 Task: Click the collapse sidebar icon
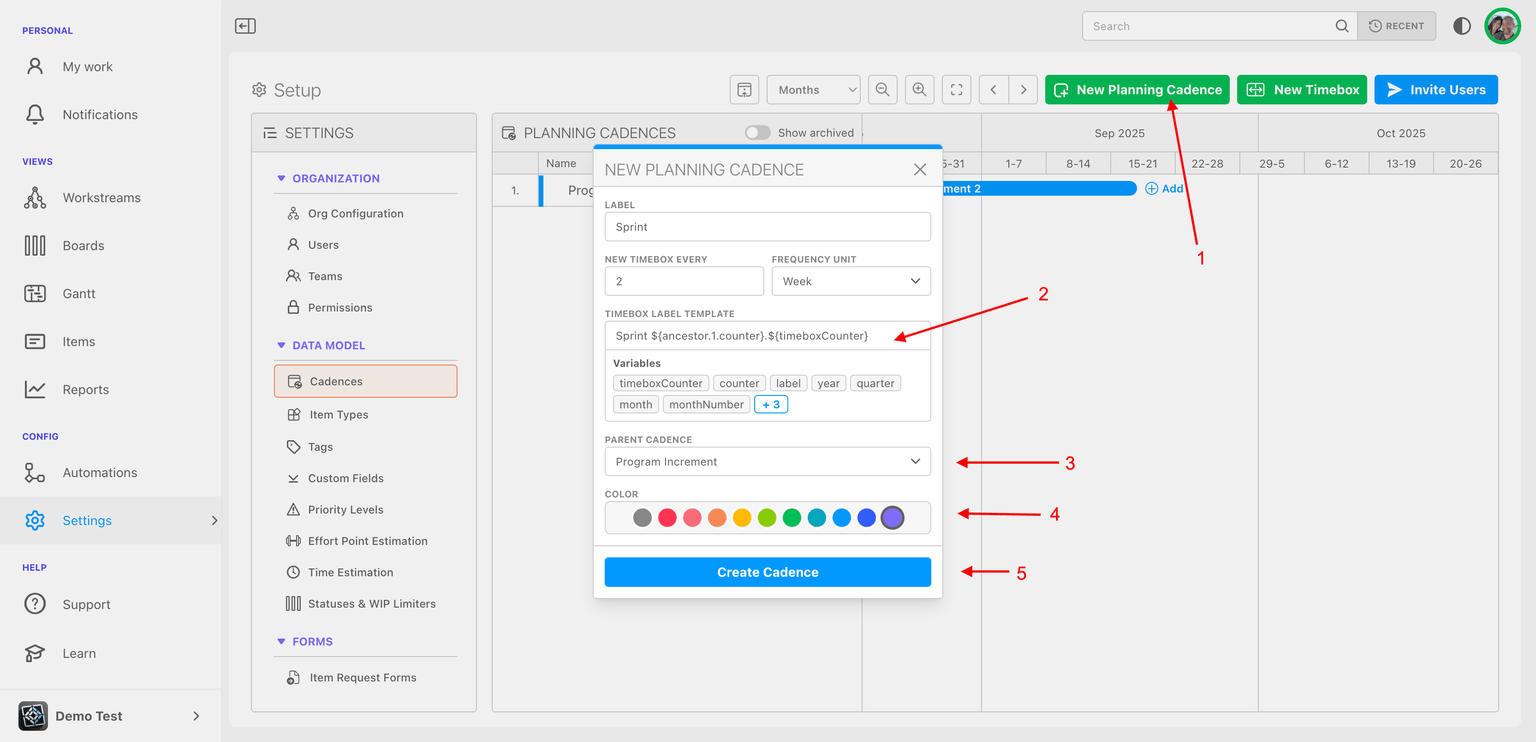(245, 26)
